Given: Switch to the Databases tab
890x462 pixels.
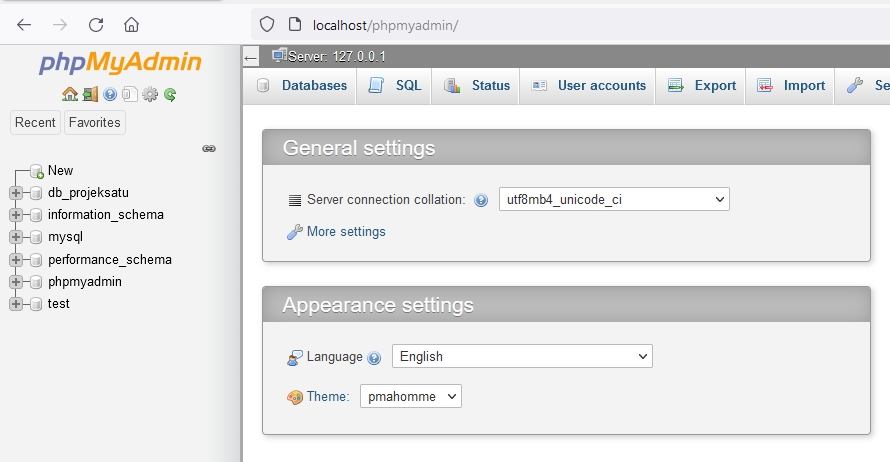Looking at the screenshot, I should point(301,86).
